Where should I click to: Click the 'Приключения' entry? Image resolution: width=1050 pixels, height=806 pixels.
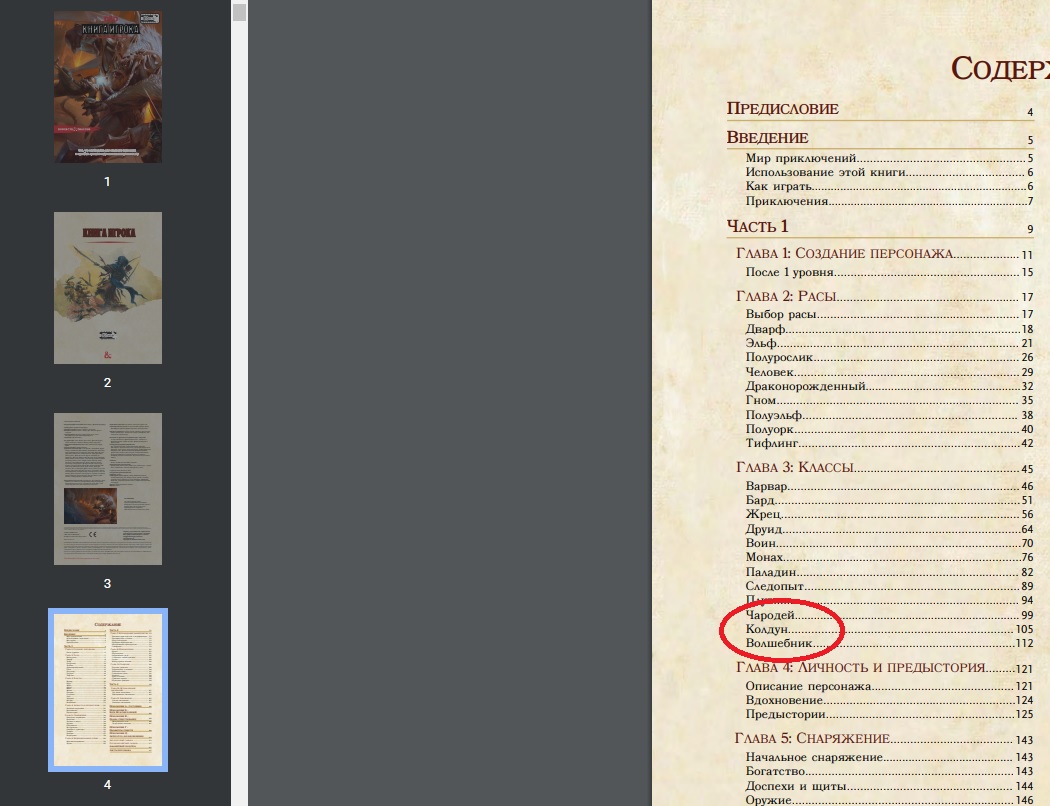pos(787,201)
